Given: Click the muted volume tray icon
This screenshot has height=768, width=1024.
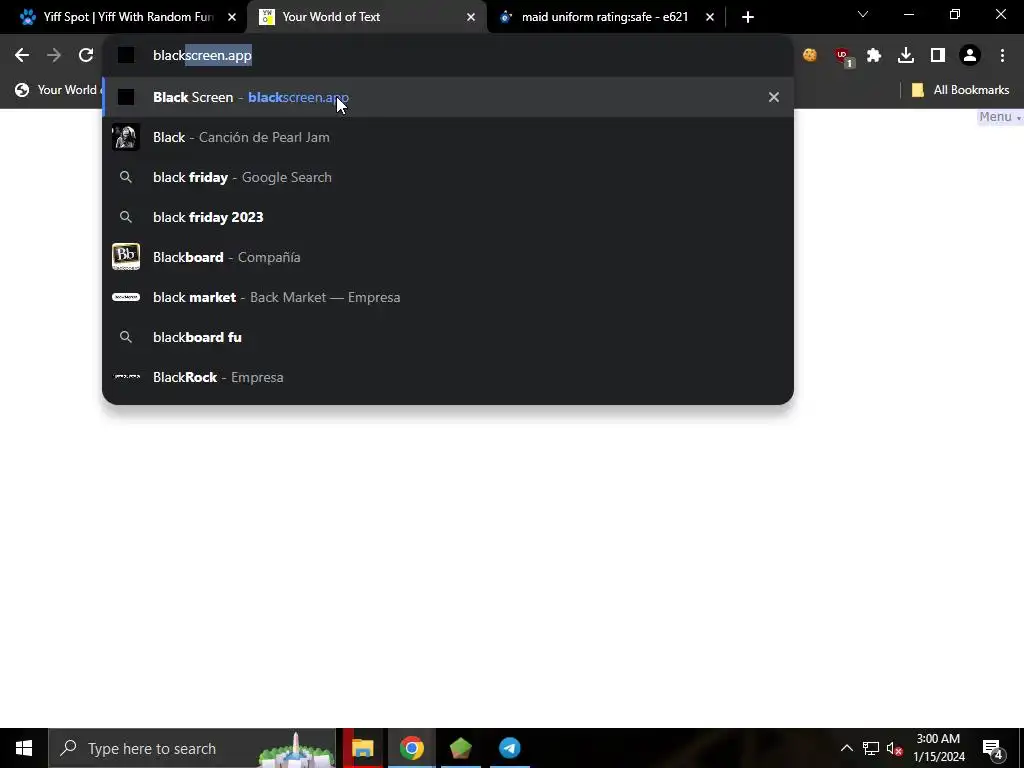Looking at the screenshot, I should [x=895, y=749].
